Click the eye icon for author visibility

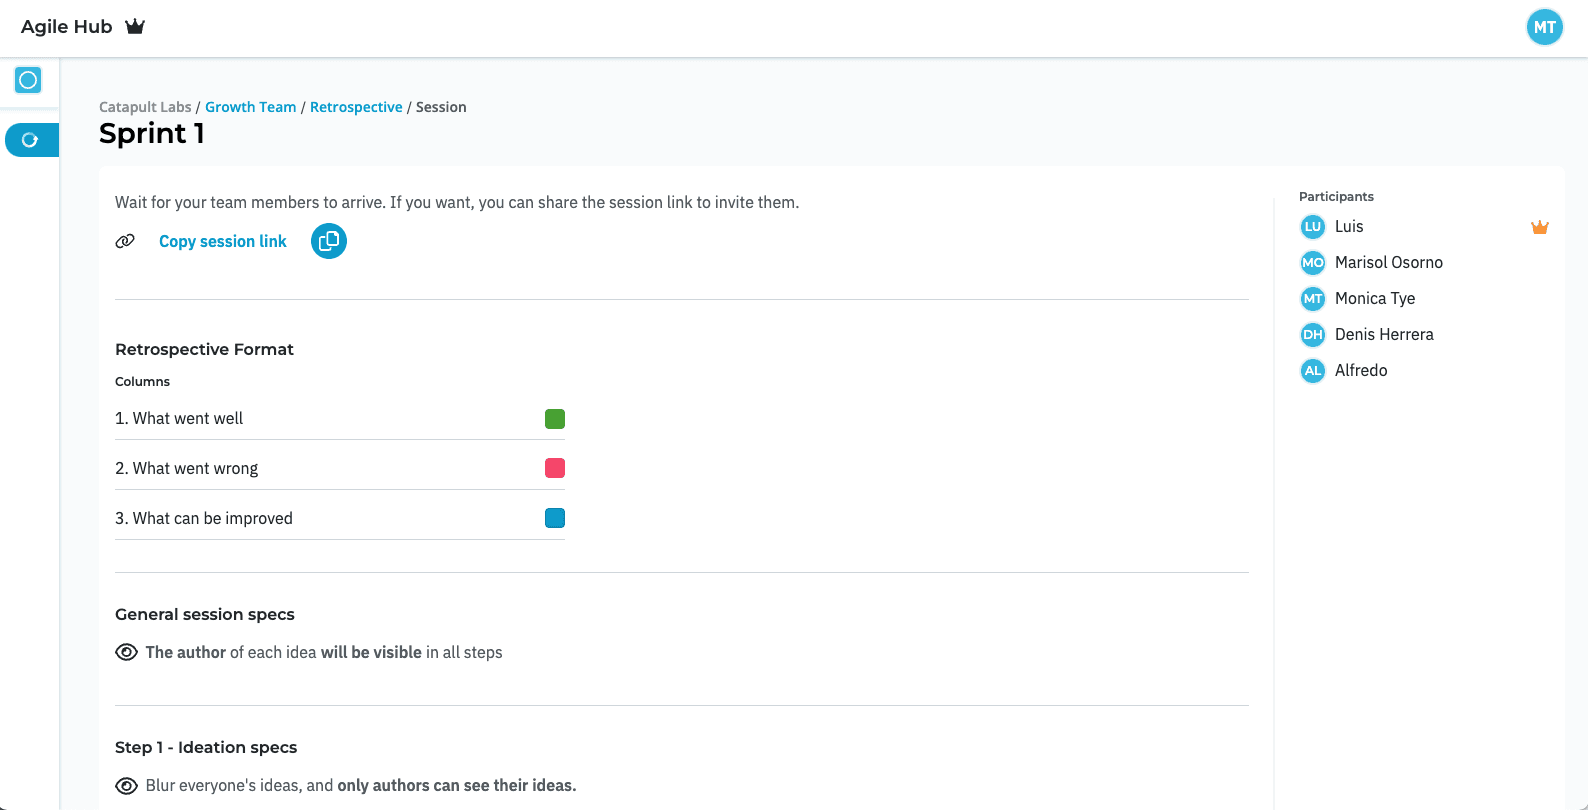pyautogui.click(x=127, y=652)
